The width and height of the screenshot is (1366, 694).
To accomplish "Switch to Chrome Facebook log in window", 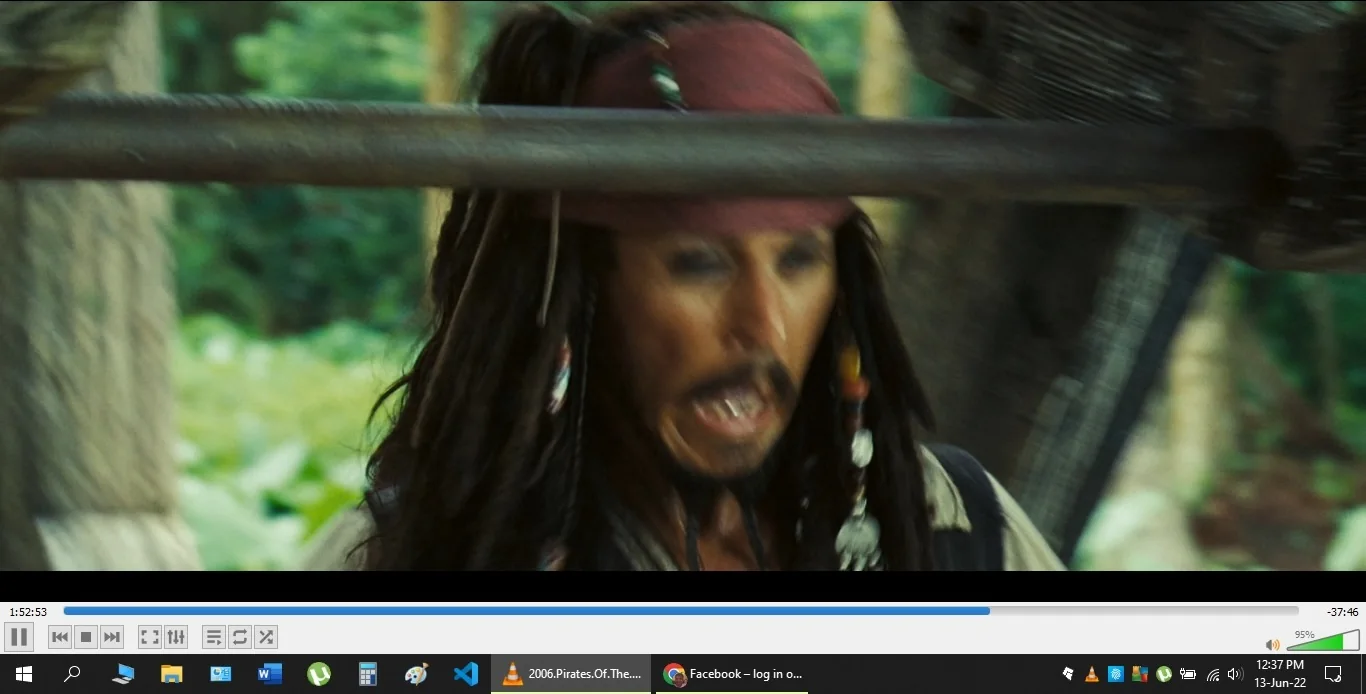I will [x=733, y=674].
